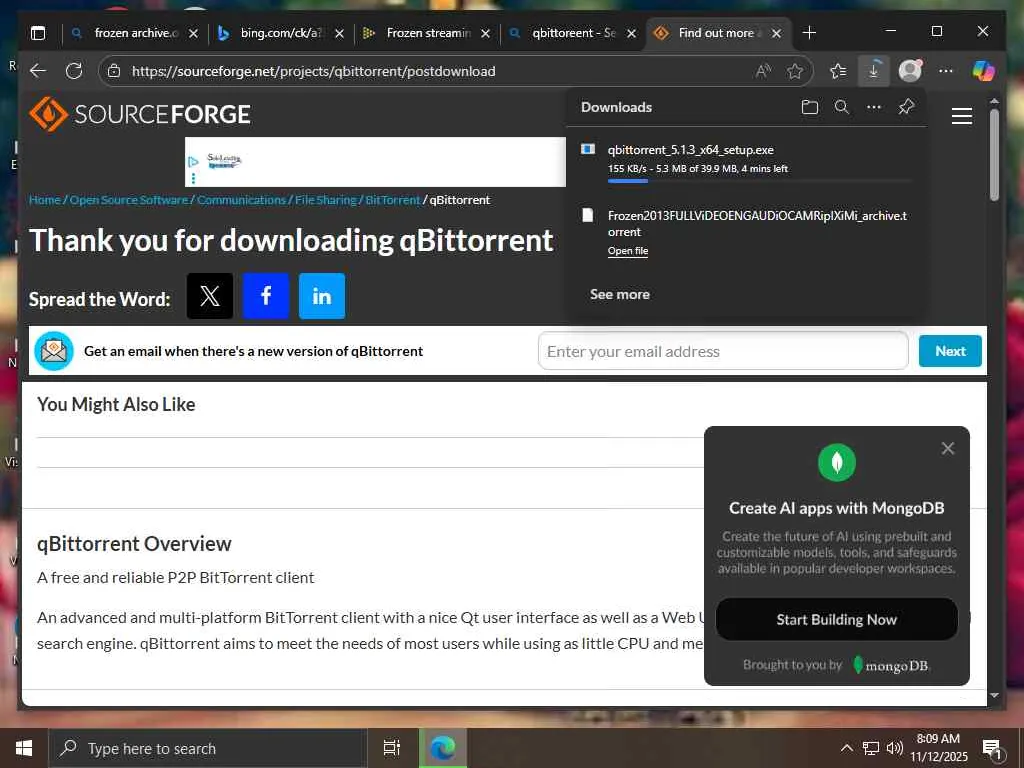Image resolution: width=1024 pixels, height=768 pixels.
Task: Close the frozen archive tab
Action: (x=193, y=33)
